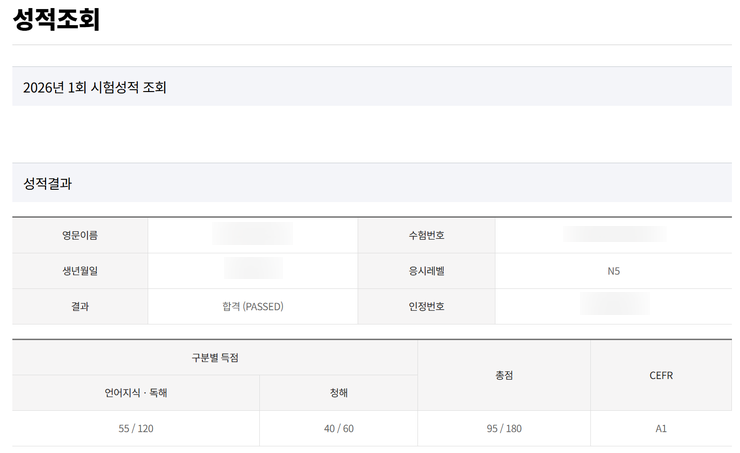This screenshot has height=453, width=740.
Task: Click the 합격 (PASSED) result value
Action: (x=253, y=306)
